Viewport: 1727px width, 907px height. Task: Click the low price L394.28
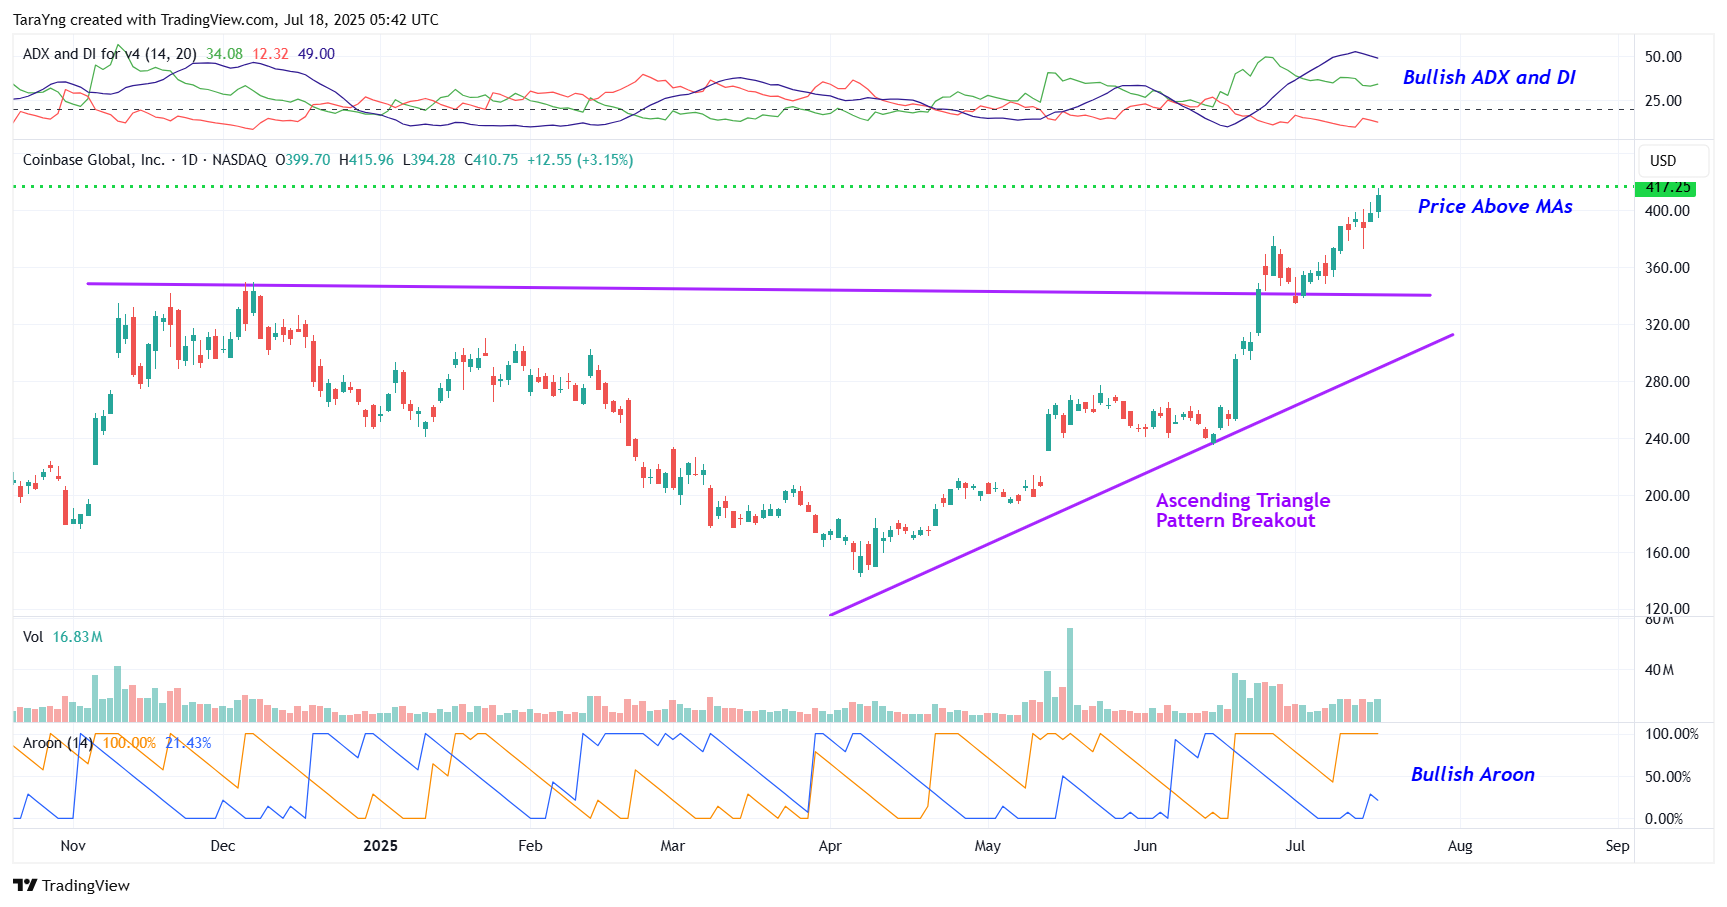(x=429, y=160)
